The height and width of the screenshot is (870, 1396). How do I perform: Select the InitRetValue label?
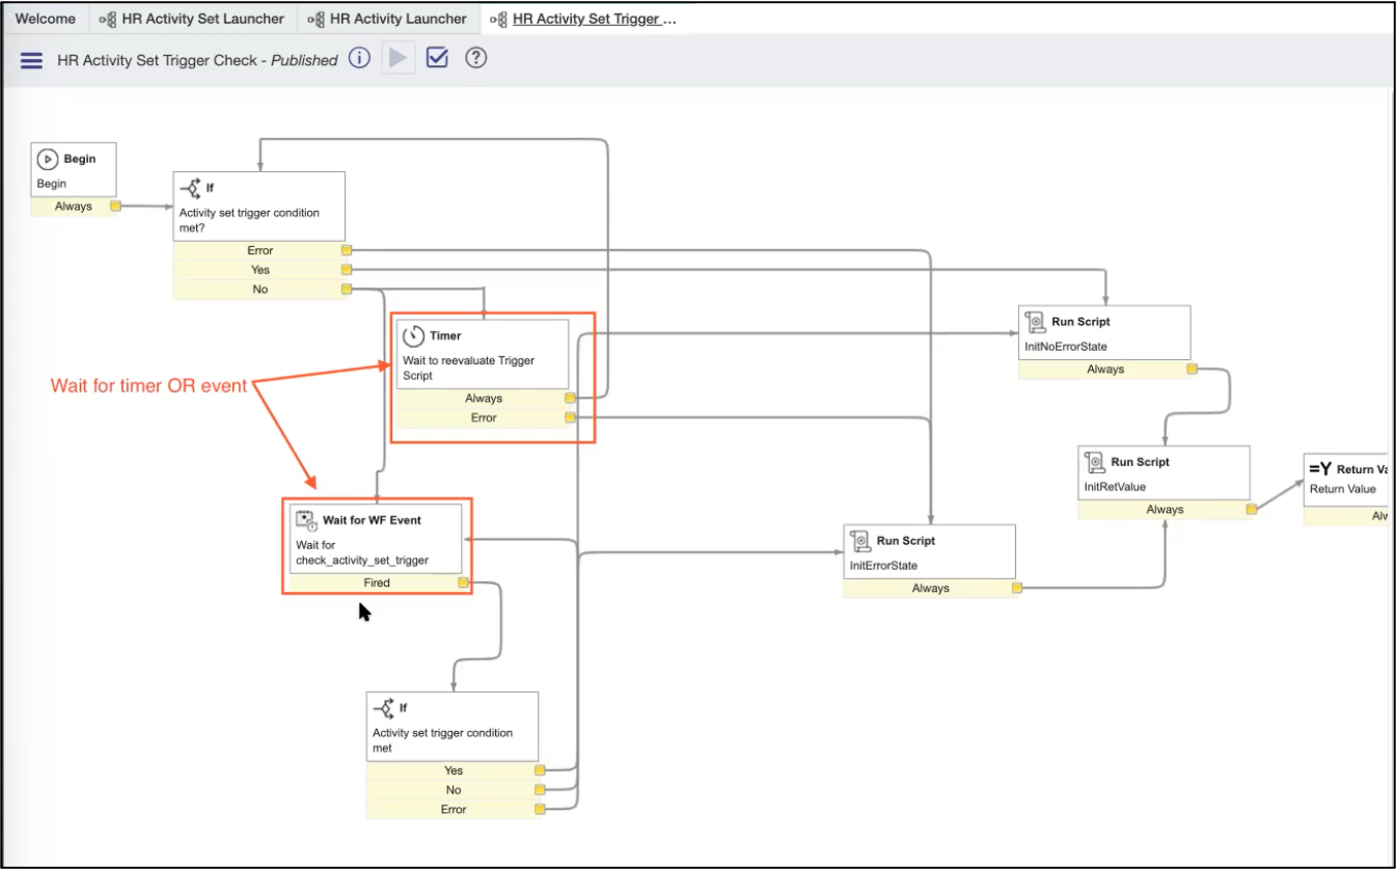1115,487
